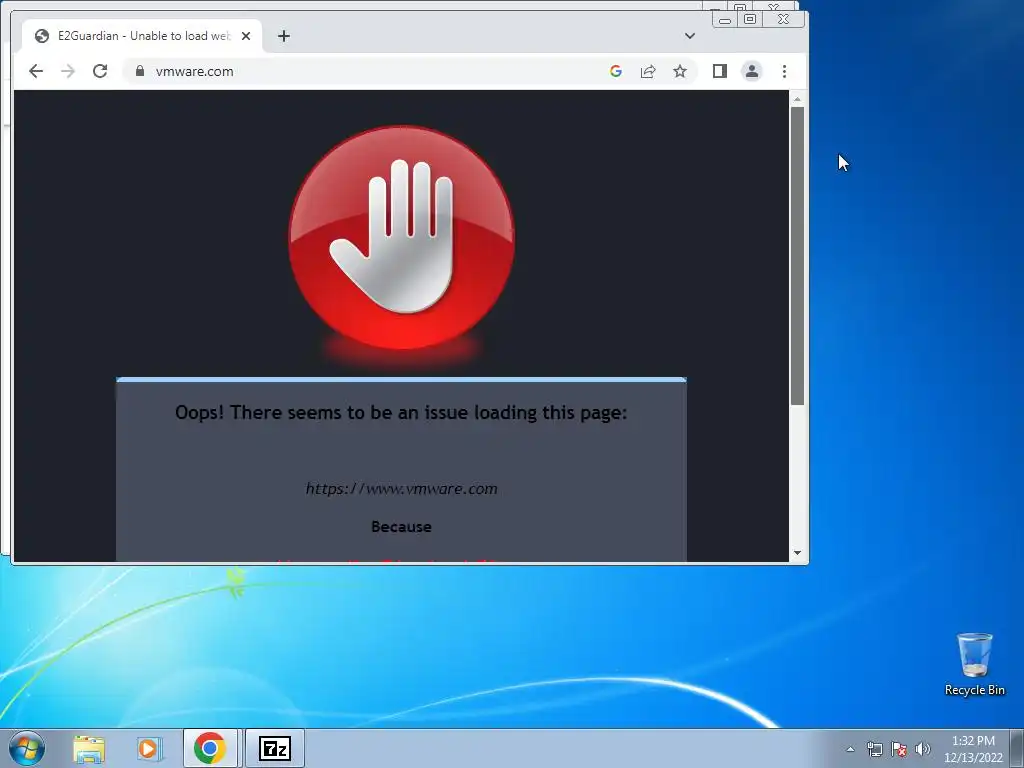This screenshot has height=768, width=1024.
Task: Minimize the Chrome window
Action: [x=724, y=20]
